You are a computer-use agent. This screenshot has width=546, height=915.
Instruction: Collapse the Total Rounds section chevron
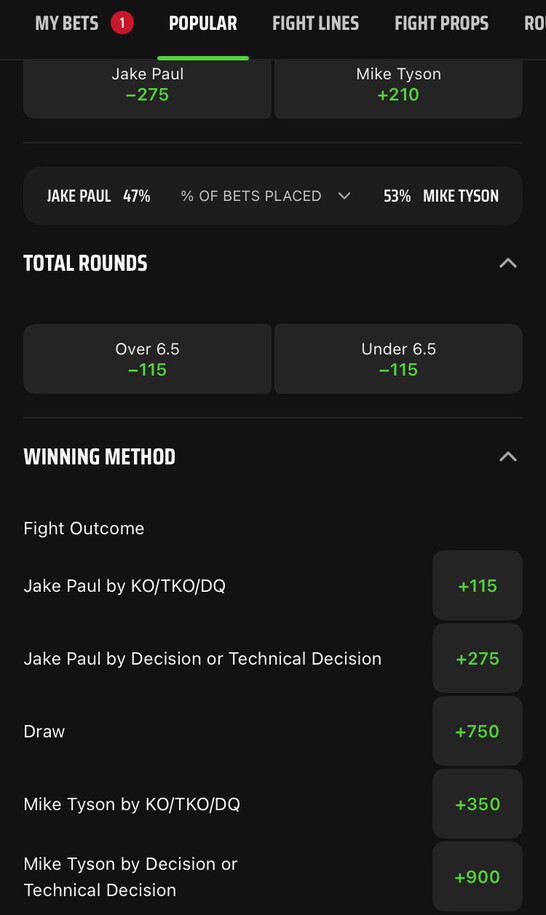(x=508, y=263)
